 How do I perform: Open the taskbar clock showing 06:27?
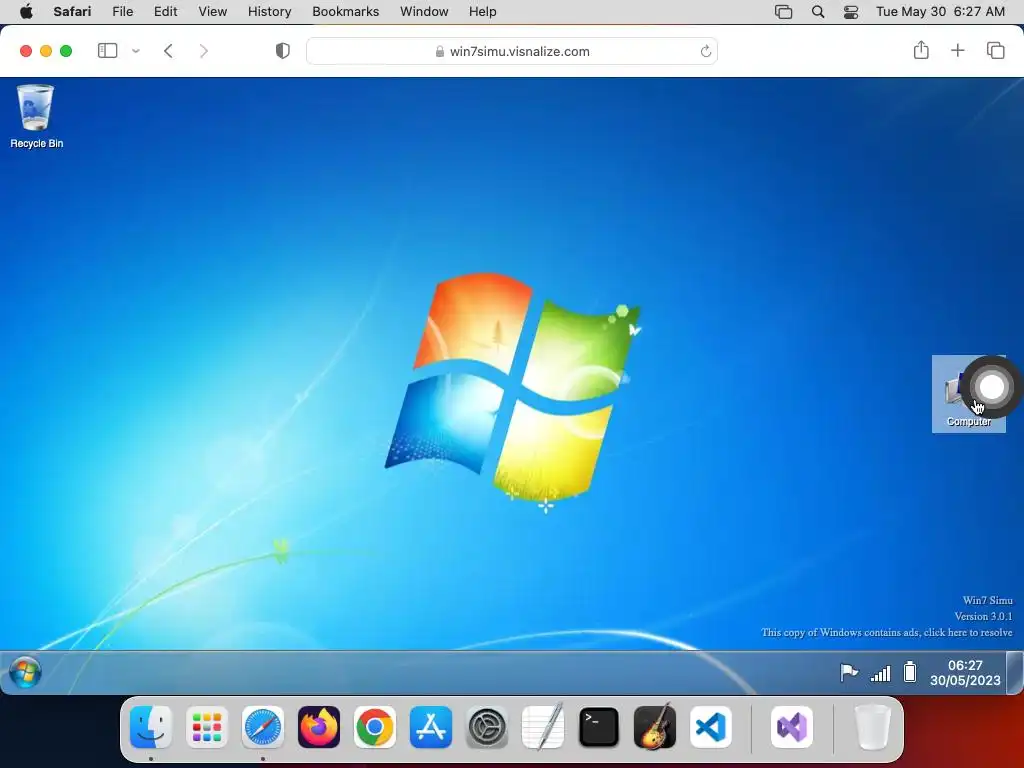tap(965, 673)
